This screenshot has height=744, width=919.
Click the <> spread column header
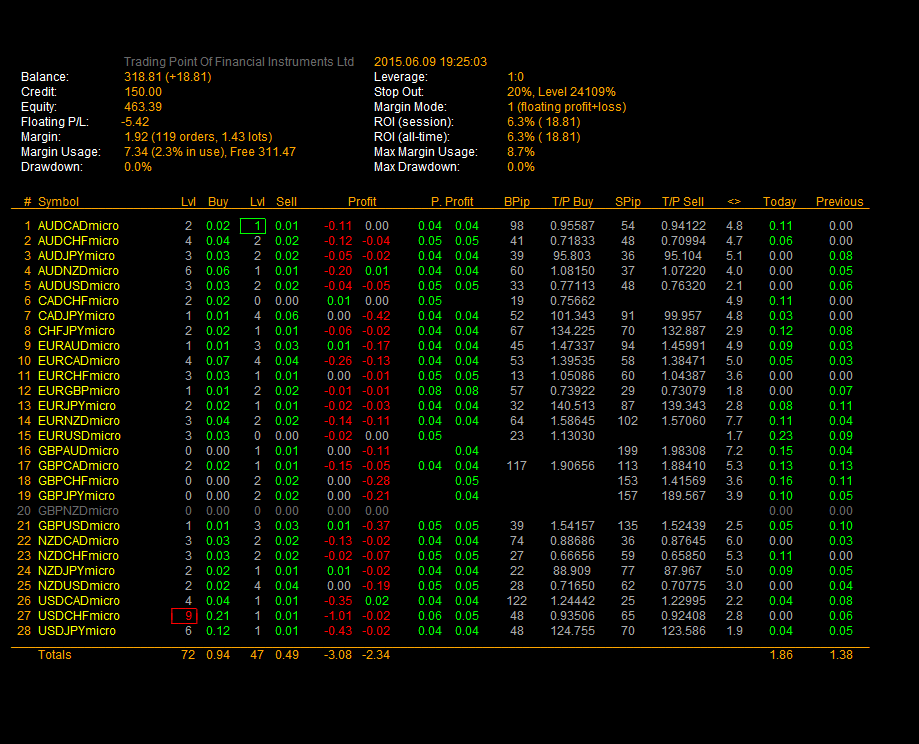coord(734,202)
